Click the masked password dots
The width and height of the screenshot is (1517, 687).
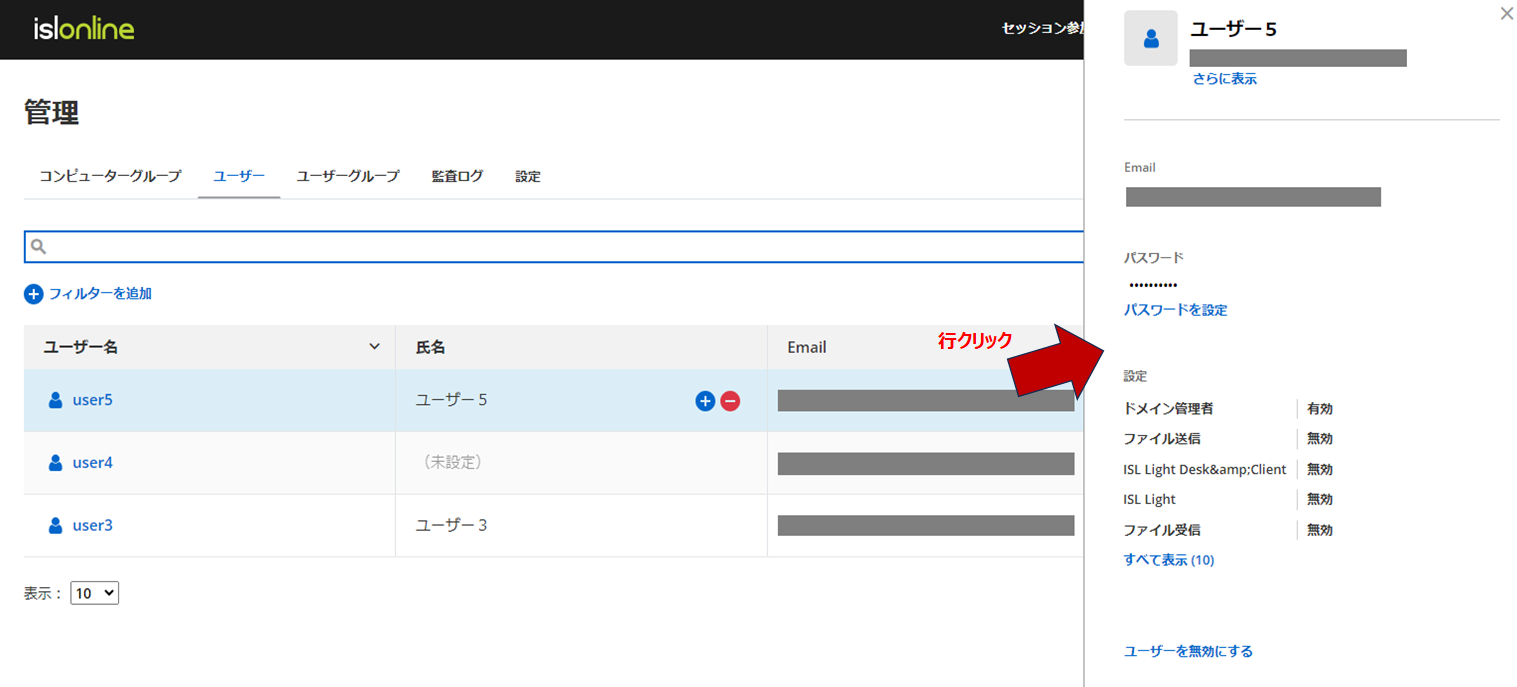pos(1153,285)
